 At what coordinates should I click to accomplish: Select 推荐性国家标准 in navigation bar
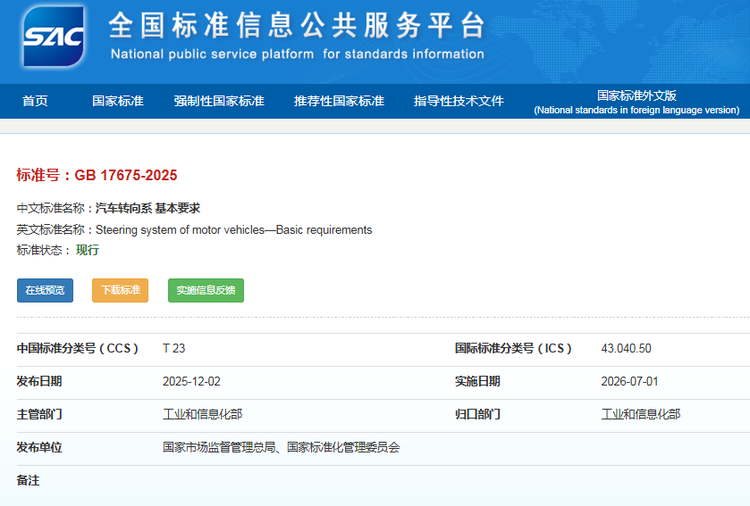tap(339, 101)
